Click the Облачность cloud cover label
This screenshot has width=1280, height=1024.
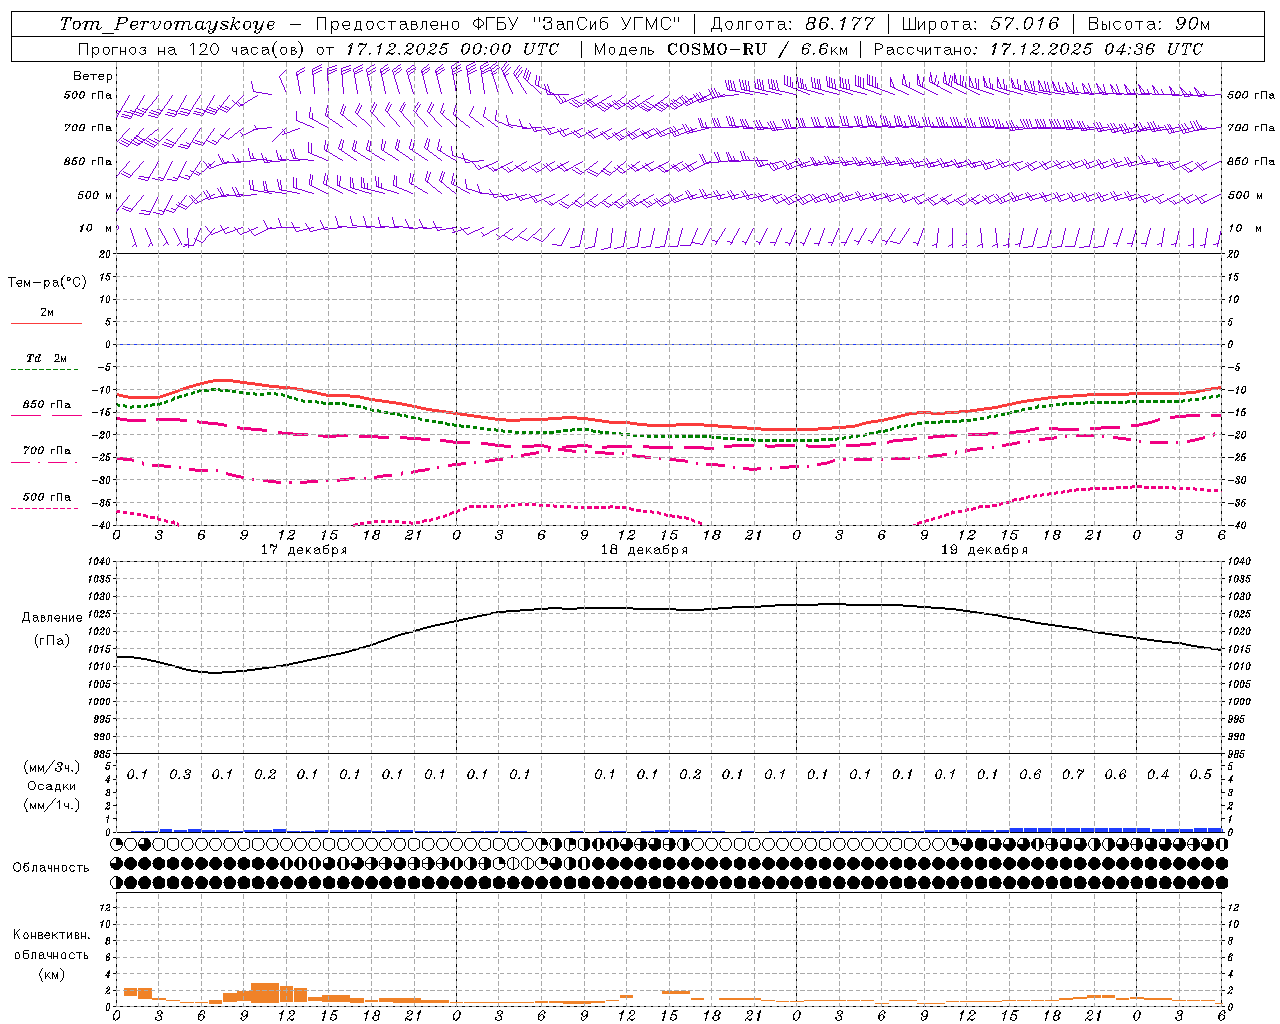click(x=51, y=868)
